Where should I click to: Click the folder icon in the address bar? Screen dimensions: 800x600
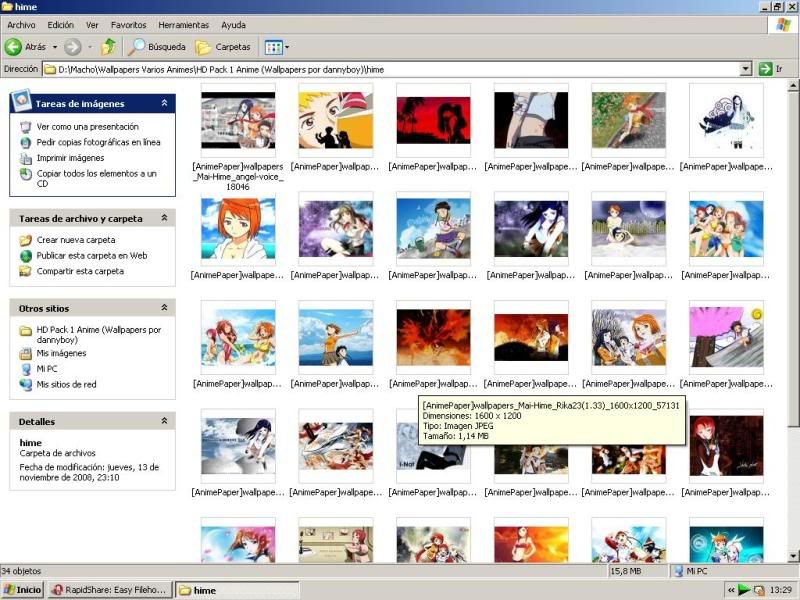point(50,69)
